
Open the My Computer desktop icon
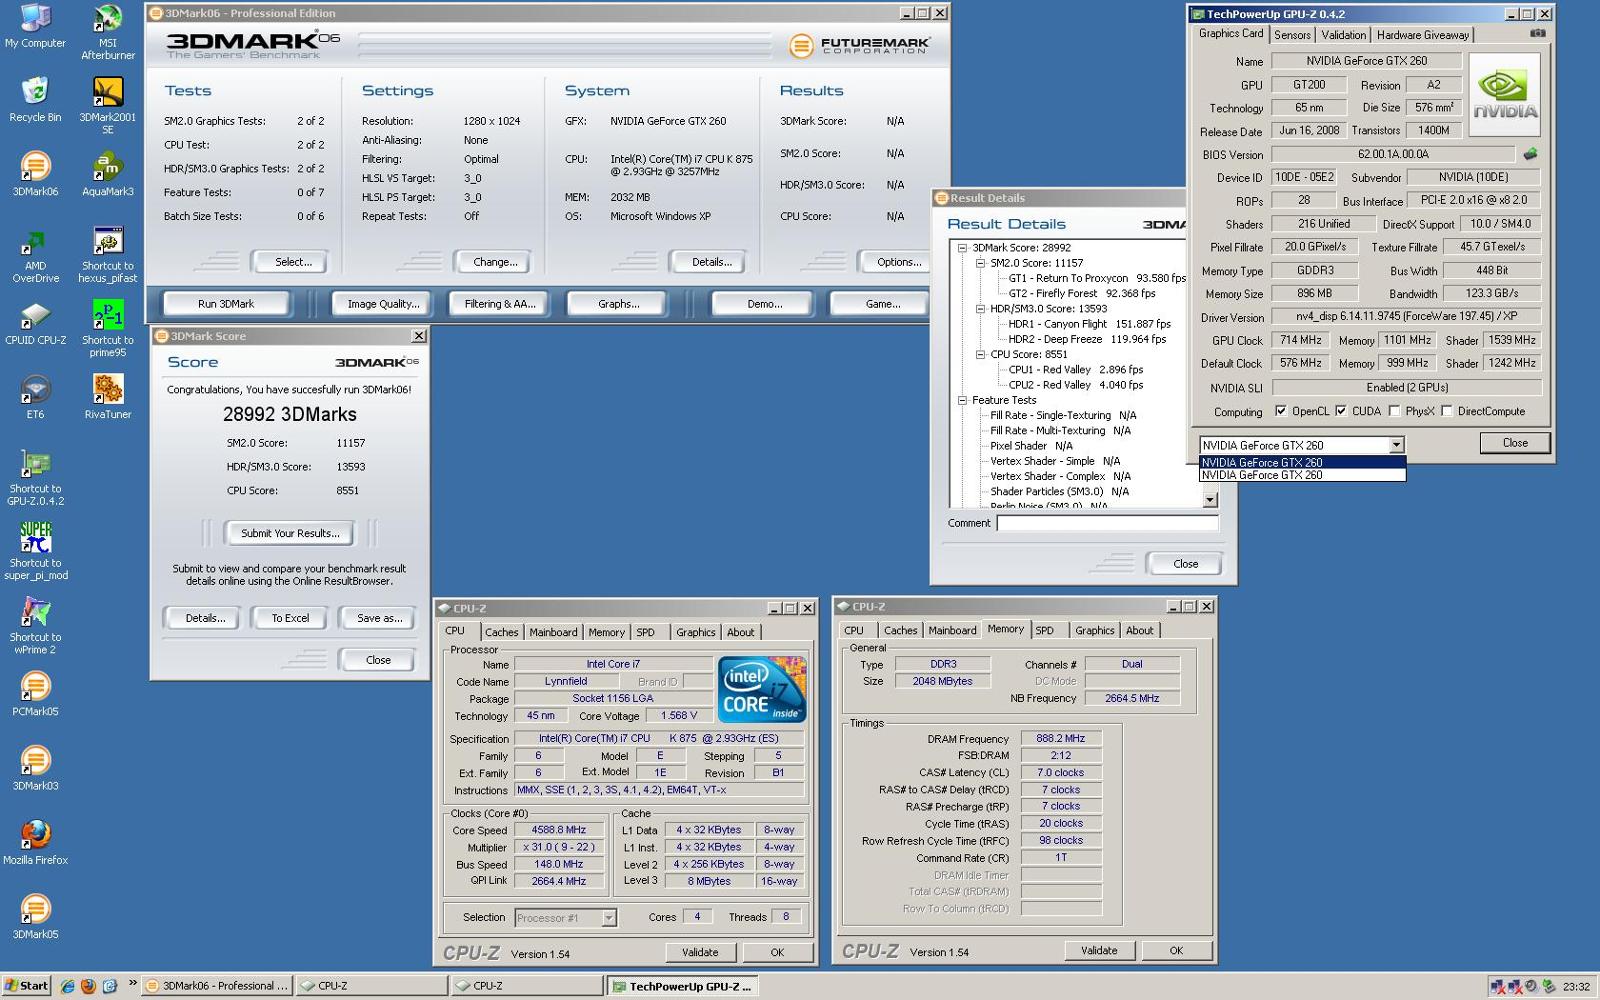click(35, 27)
